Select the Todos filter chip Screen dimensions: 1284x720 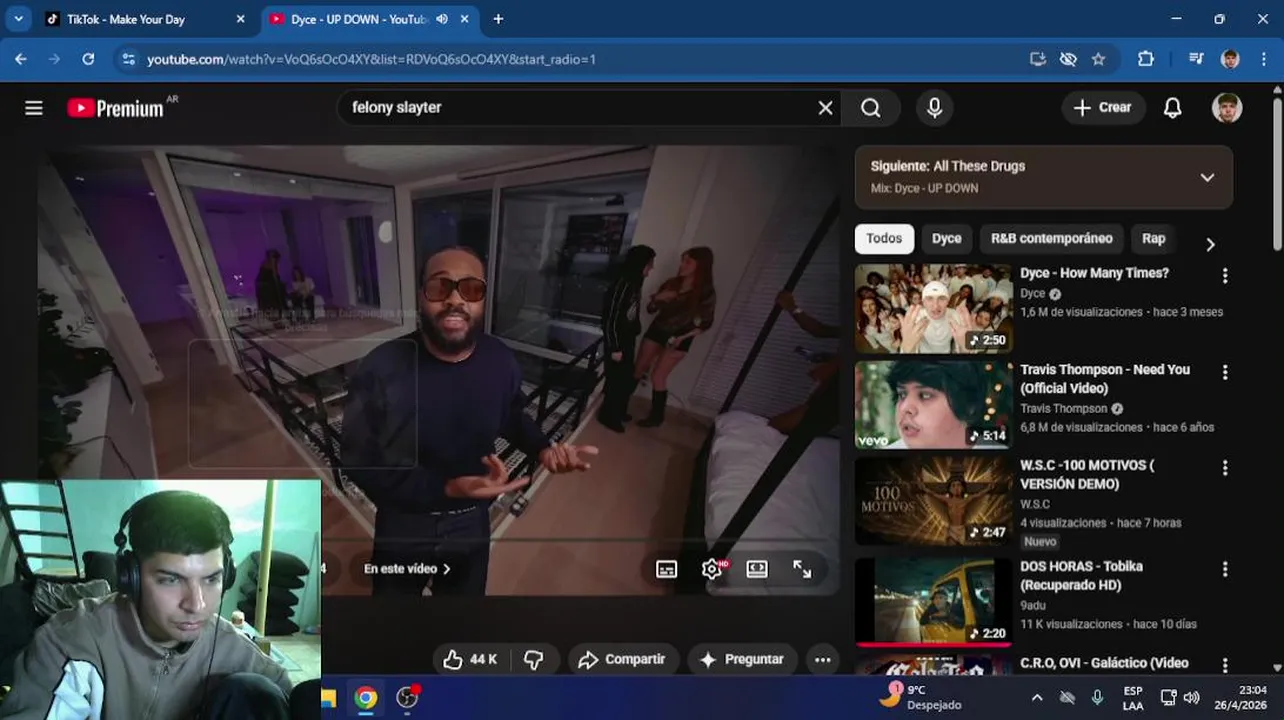point(884,239)
